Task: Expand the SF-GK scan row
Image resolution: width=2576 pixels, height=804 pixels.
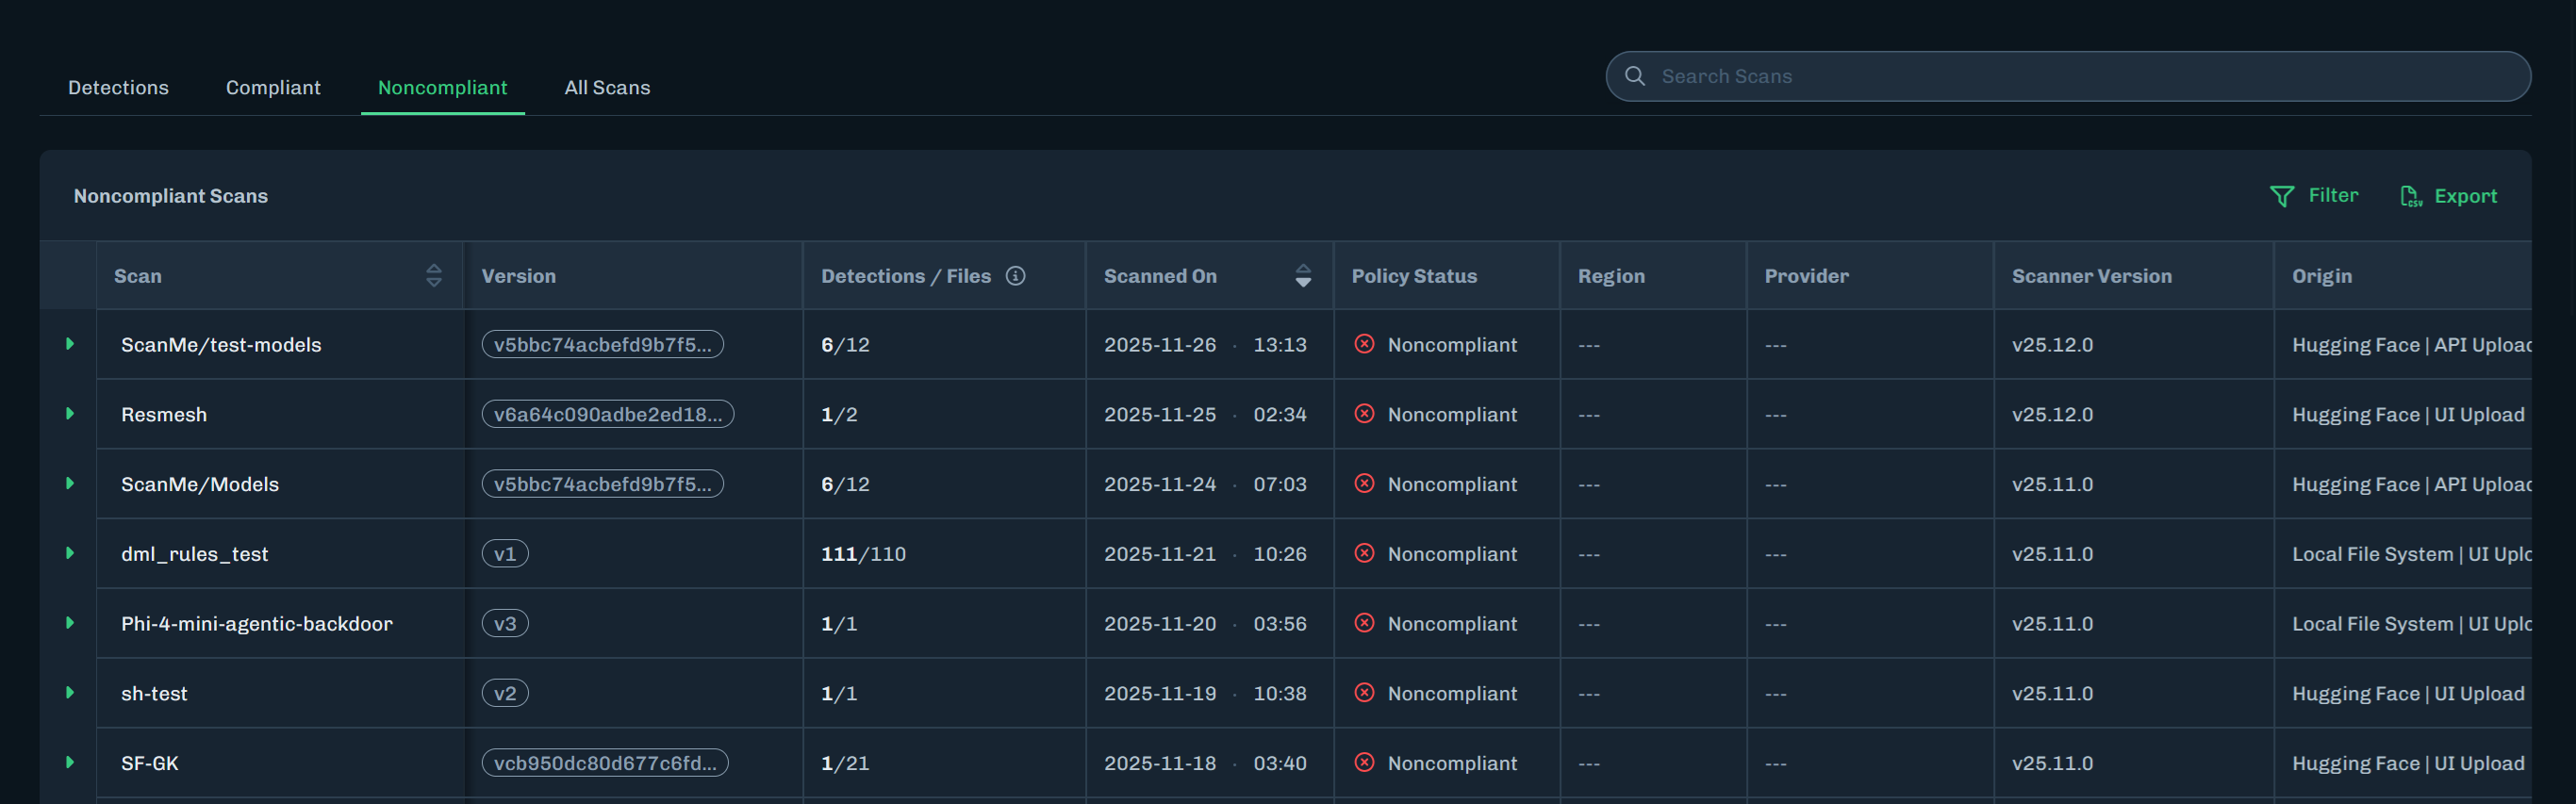Action: (x=70, y=762)
